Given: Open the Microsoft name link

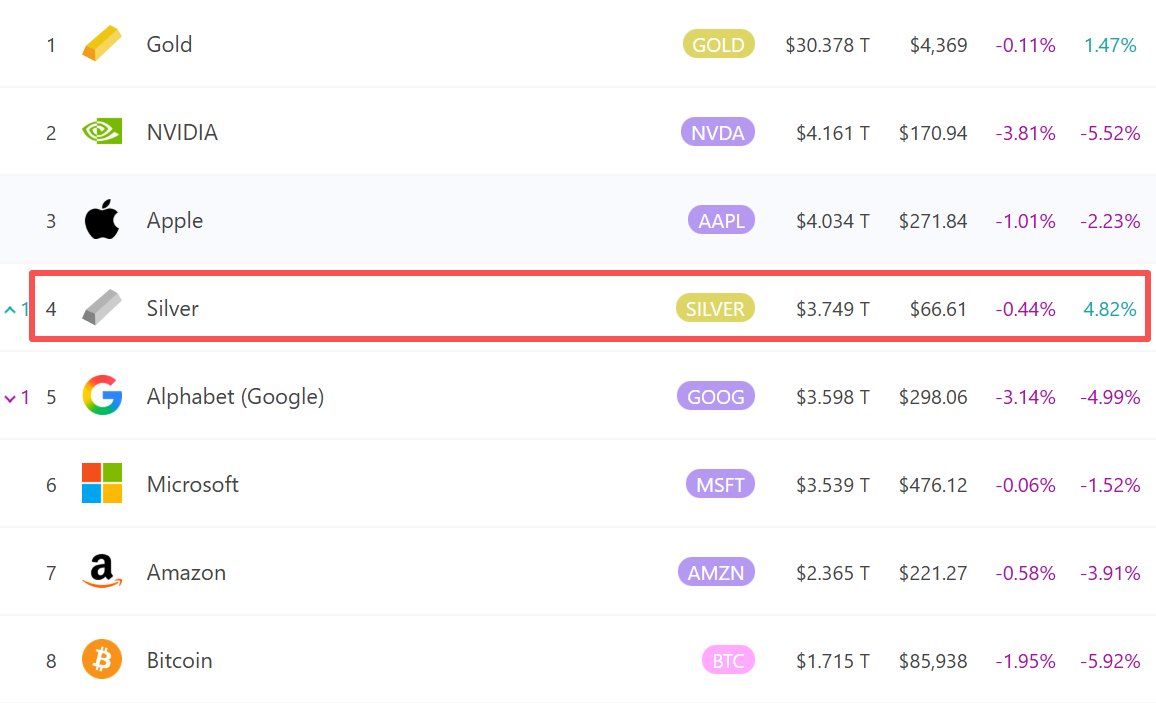Looking at the screenshot, I should tap(193, 484).
